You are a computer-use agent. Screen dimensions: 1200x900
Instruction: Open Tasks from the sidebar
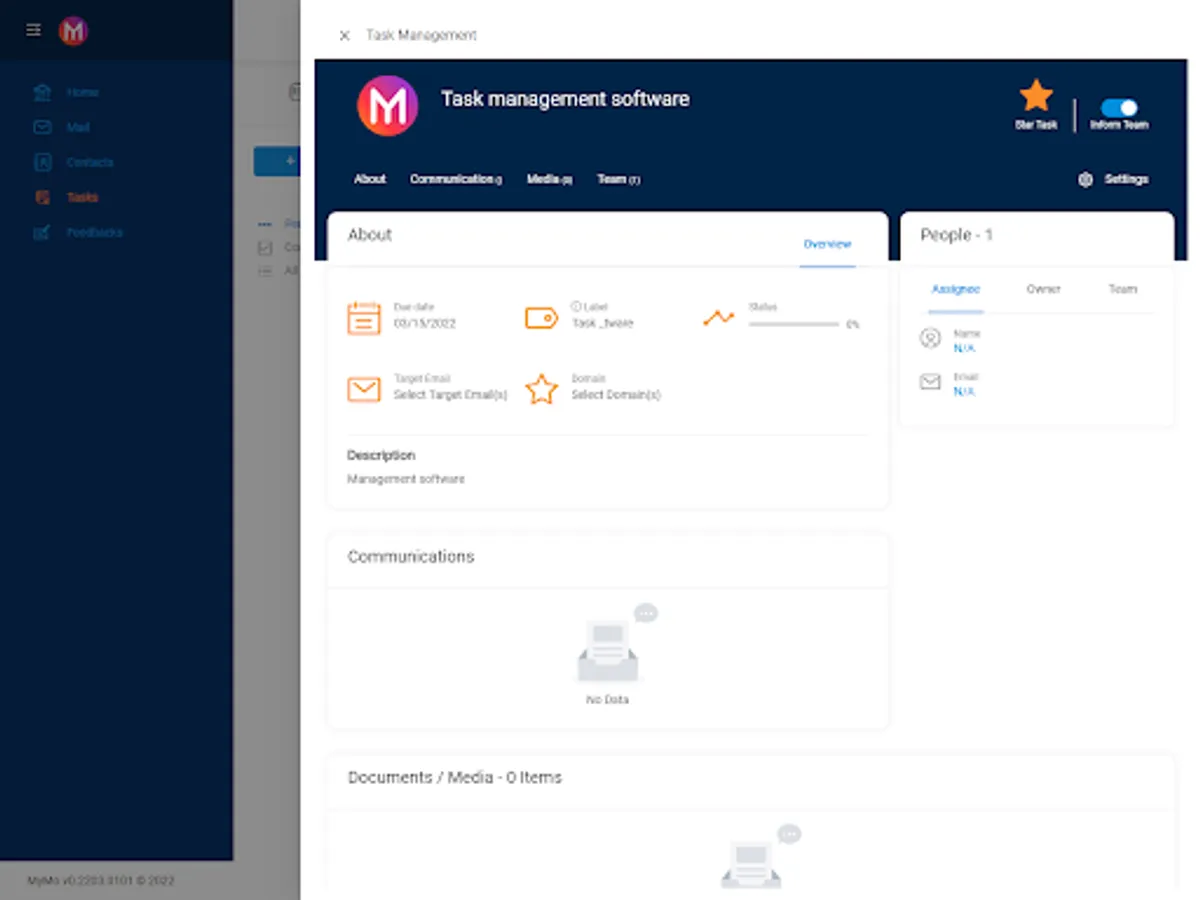tap(82, 197)
